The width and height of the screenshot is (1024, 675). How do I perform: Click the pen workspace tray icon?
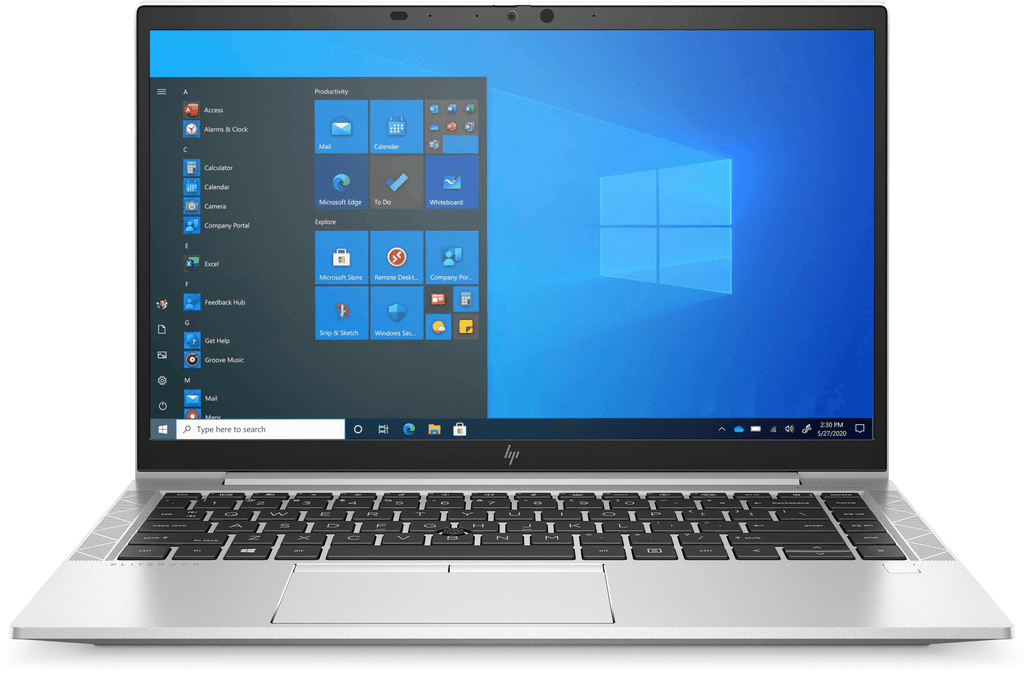pyautogui.click(x=807, y=430)
